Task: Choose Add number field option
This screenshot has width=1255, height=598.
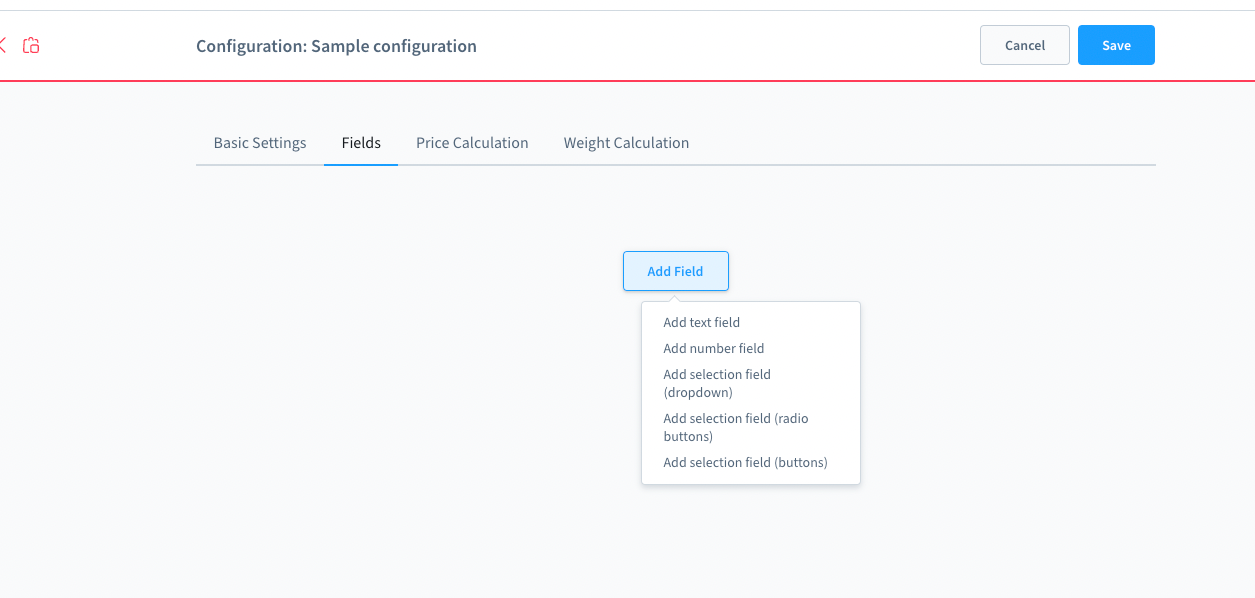Action: pos(714,349)
